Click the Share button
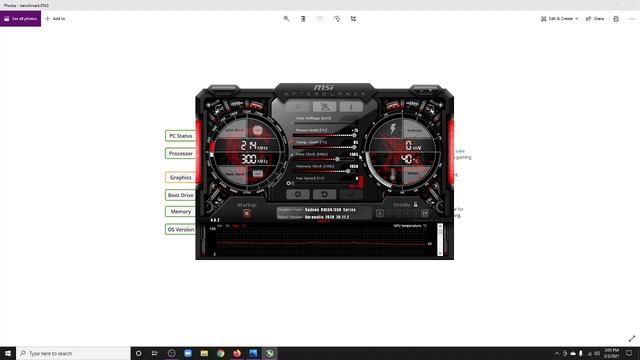Screen dimensions: 640x360 tap(595, 19)
